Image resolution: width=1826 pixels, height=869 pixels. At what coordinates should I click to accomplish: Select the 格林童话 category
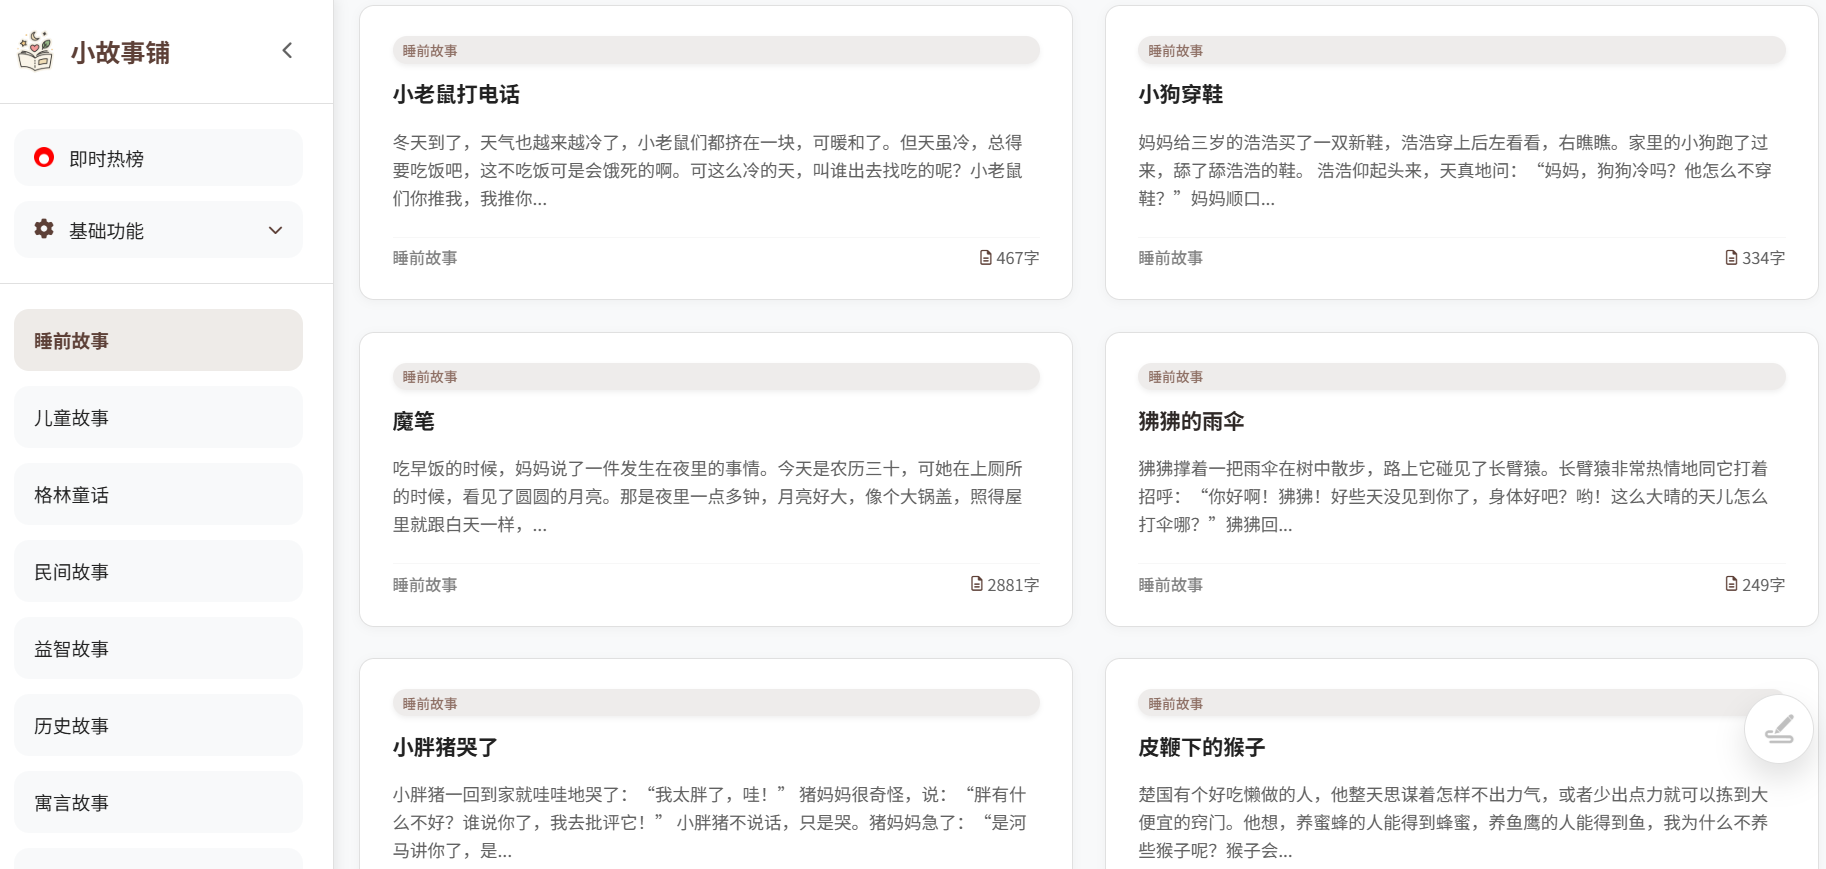click(x=158, y=494)
